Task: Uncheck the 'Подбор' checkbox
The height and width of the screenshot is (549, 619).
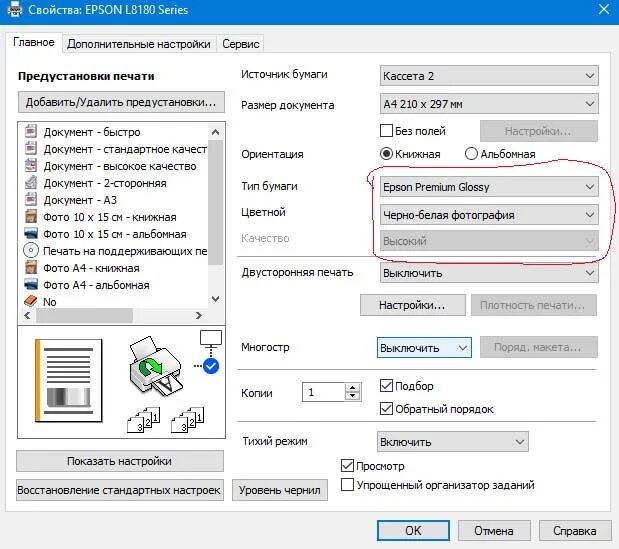Action: 386,386
